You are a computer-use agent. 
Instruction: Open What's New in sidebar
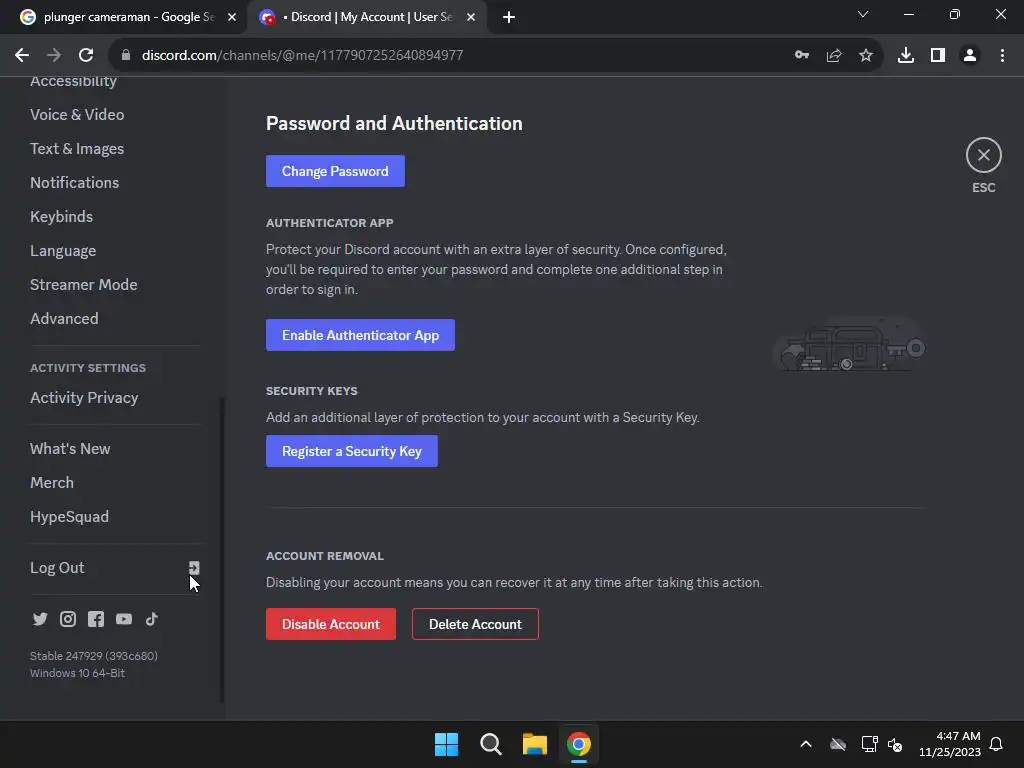pos(70,449)
